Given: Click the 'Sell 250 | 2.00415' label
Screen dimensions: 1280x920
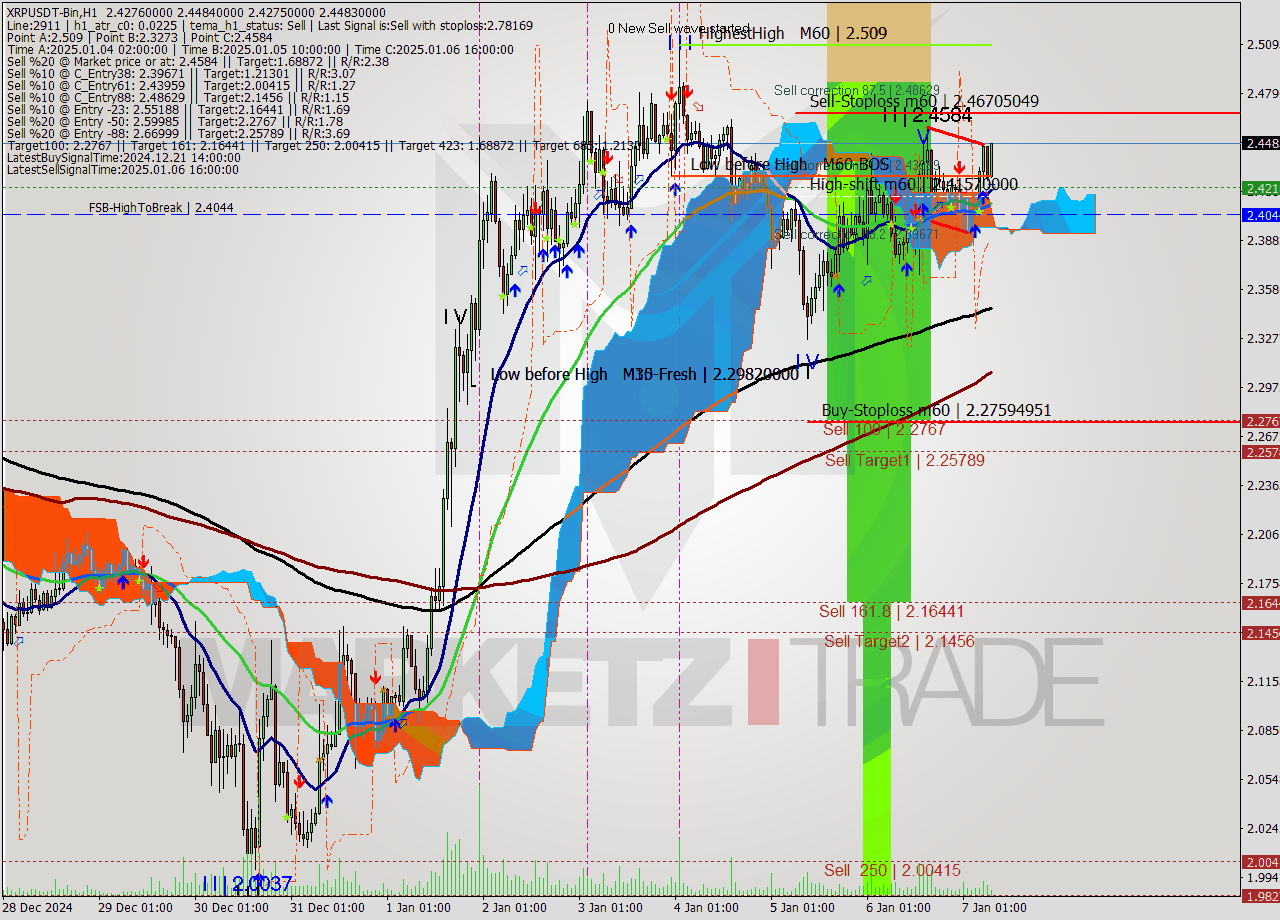Looking at the screenshot, I should [x=892, y=870].
